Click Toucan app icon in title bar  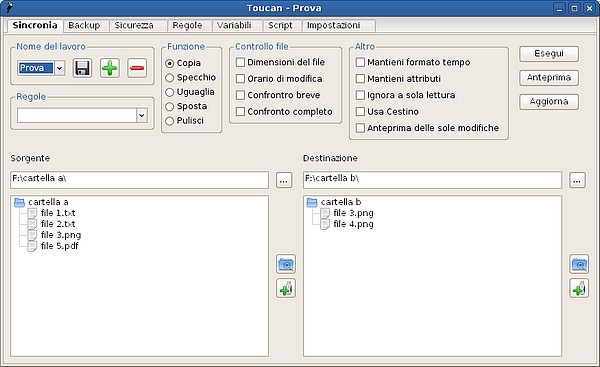click(9, 8)
